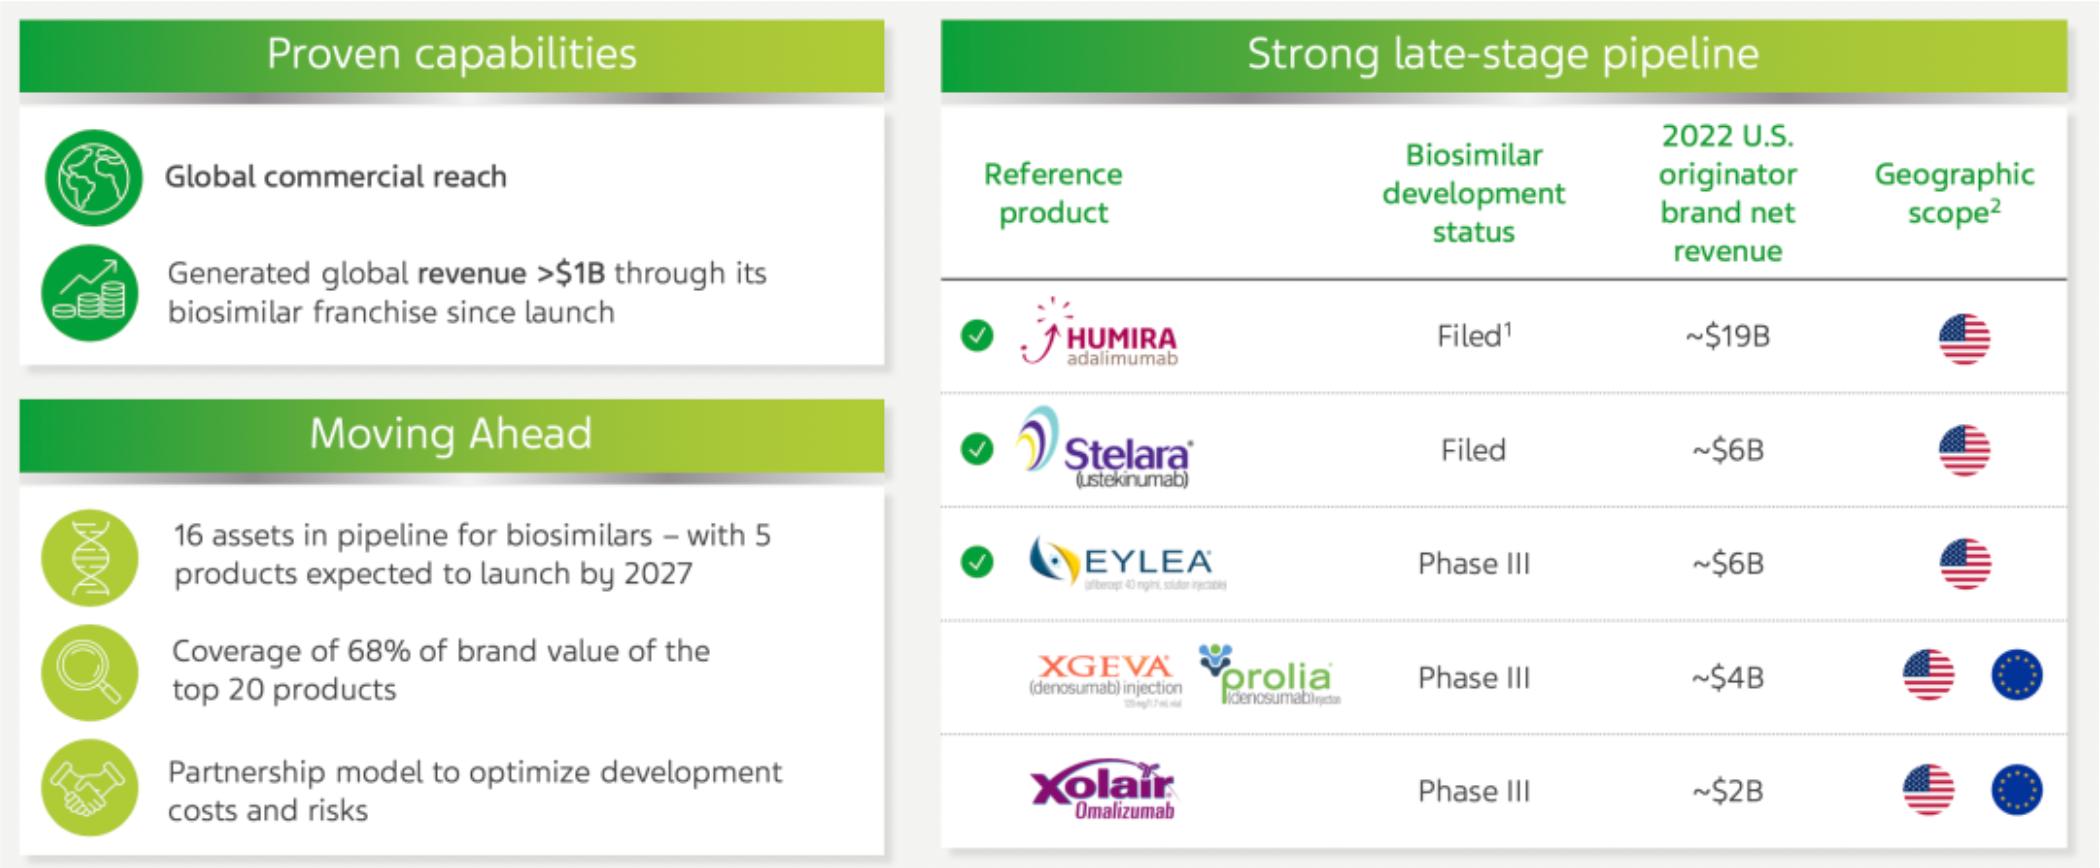Click the globe icon for global commercial reach
2100x868 pixels.
coord(93,178)
